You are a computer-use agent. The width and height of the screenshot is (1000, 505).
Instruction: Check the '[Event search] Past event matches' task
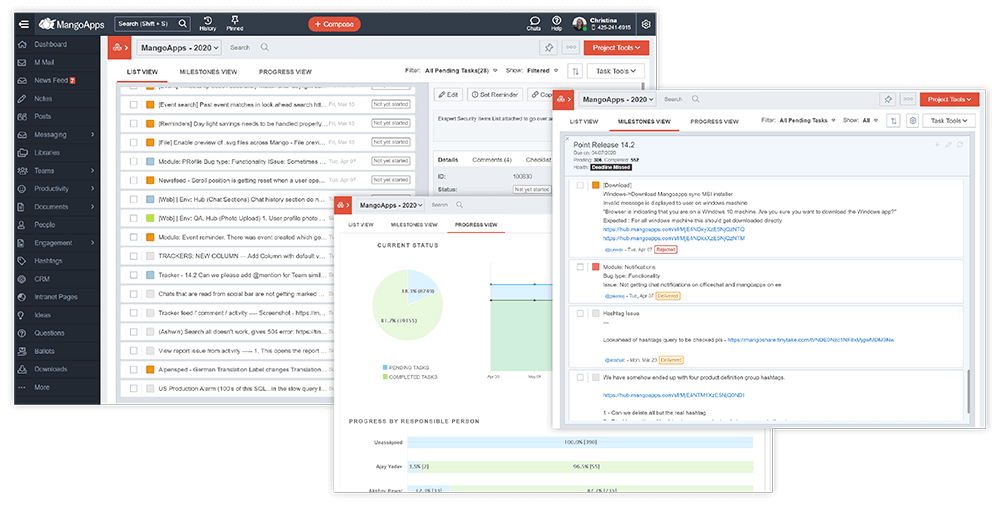click(x=134, y=105)
